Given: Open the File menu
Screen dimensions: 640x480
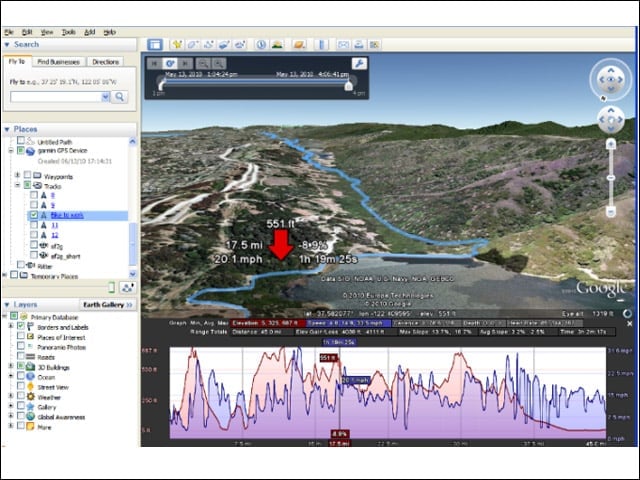Looking at the screenshot, I should coord(9,32).
